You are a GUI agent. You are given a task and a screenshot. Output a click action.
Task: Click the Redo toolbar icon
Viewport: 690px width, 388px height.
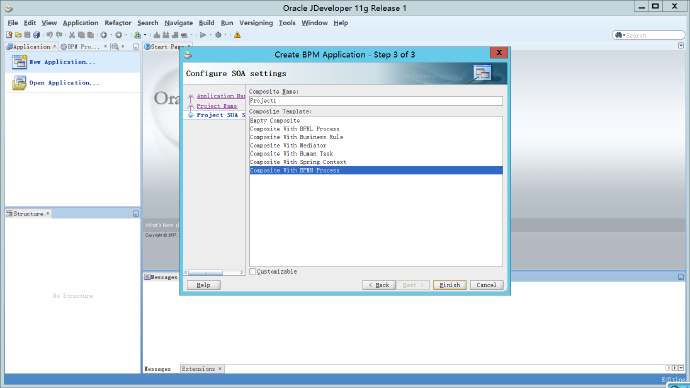click(59, 35)
